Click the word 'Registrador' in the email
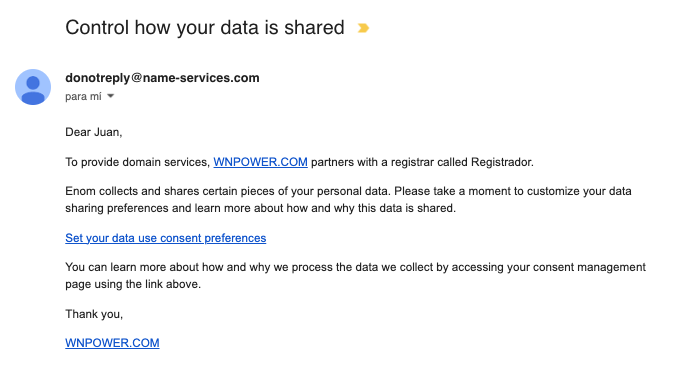The image size is (681, 374). coord(502,162)
